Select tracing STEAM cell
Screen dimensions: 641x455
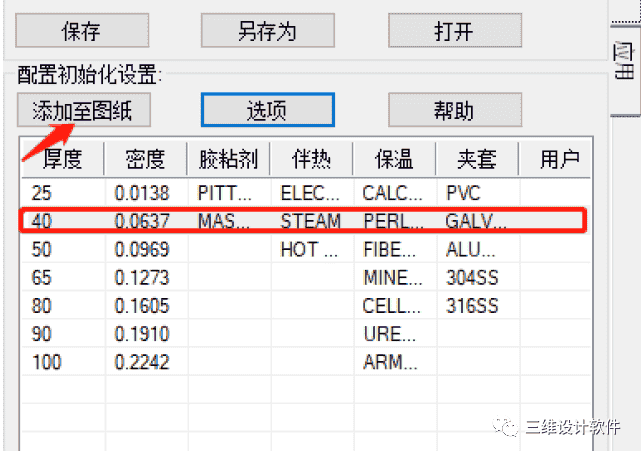(x=311, y=221)
